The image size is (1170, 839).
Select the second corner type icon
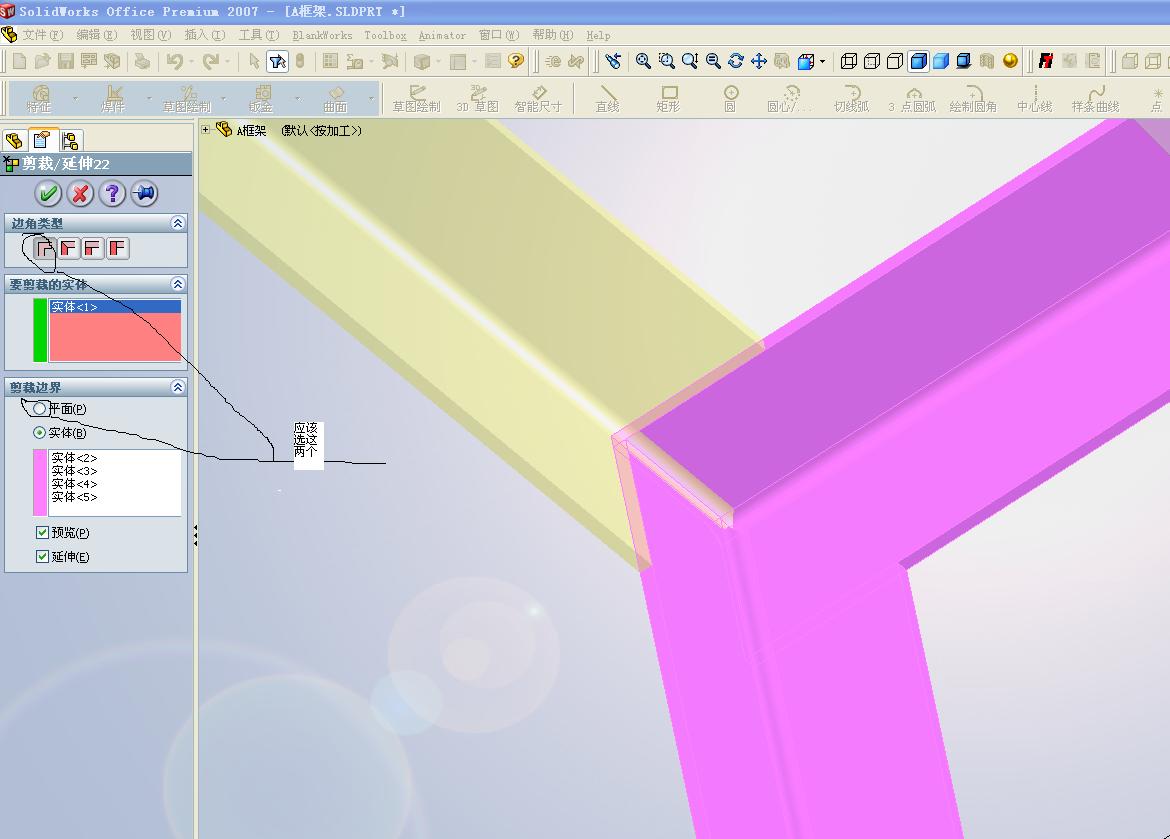(x=69, y=248)
